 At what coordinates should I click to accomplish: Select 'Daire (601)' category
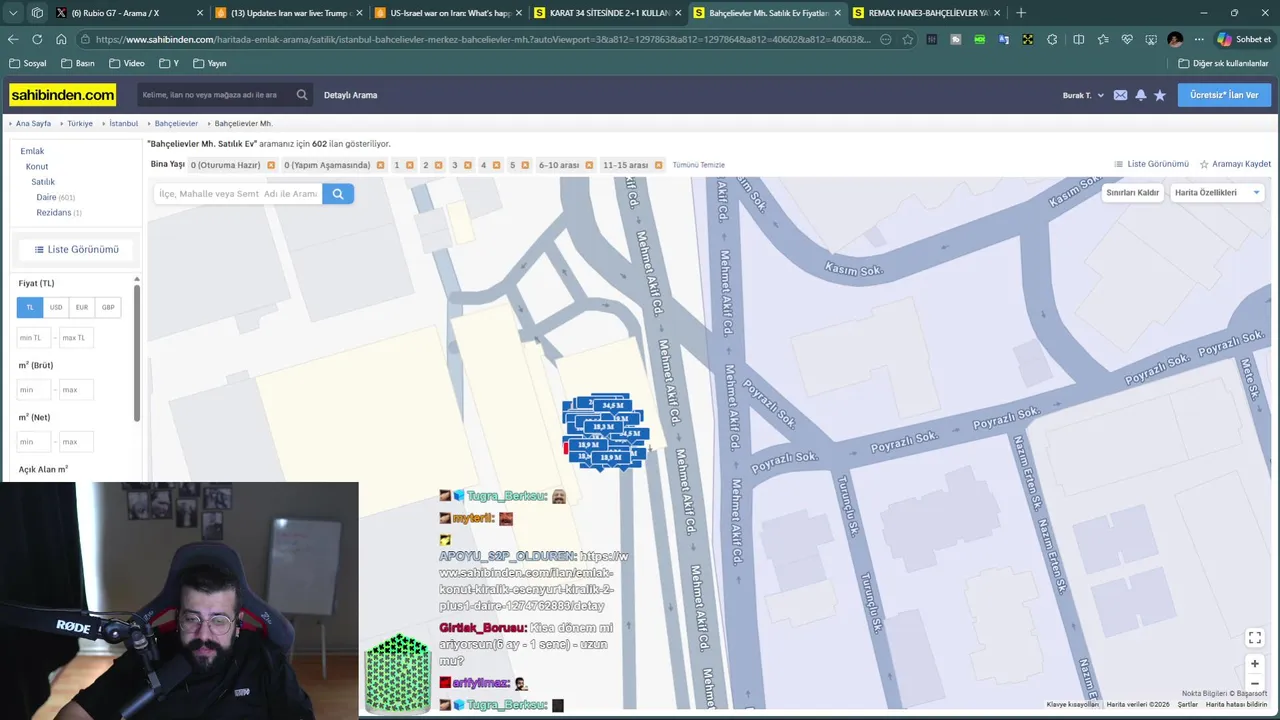click(x=55, y=197)
